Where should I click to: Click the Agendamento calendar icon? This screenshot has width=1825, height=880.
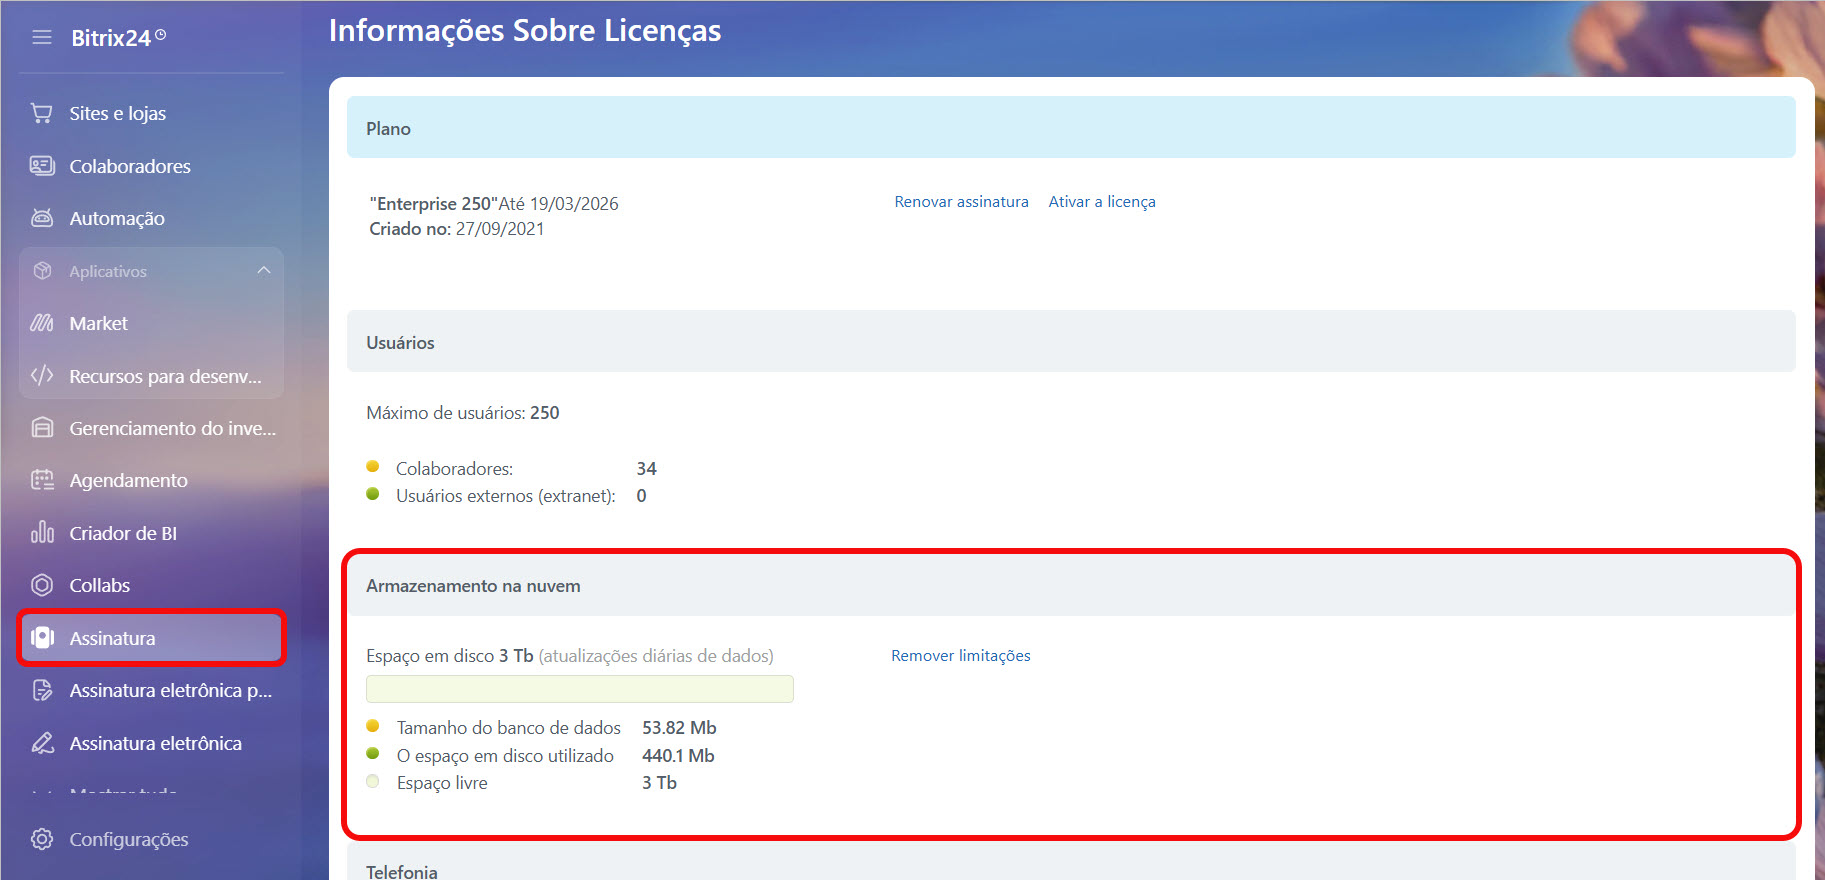[x=41, y=480]
